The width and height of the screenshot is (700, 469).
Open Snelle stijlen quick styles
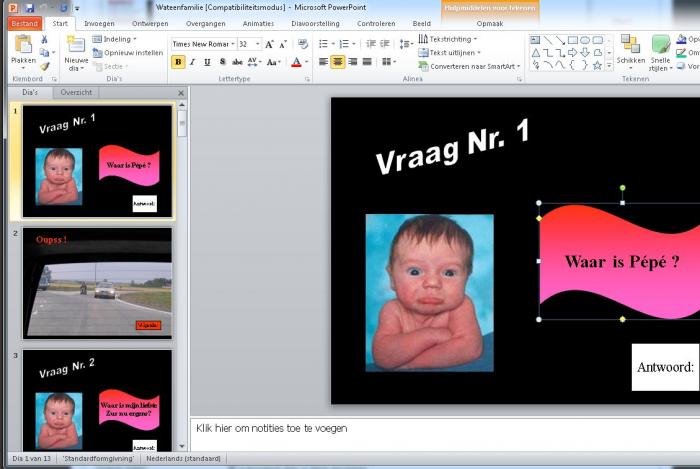660,53
